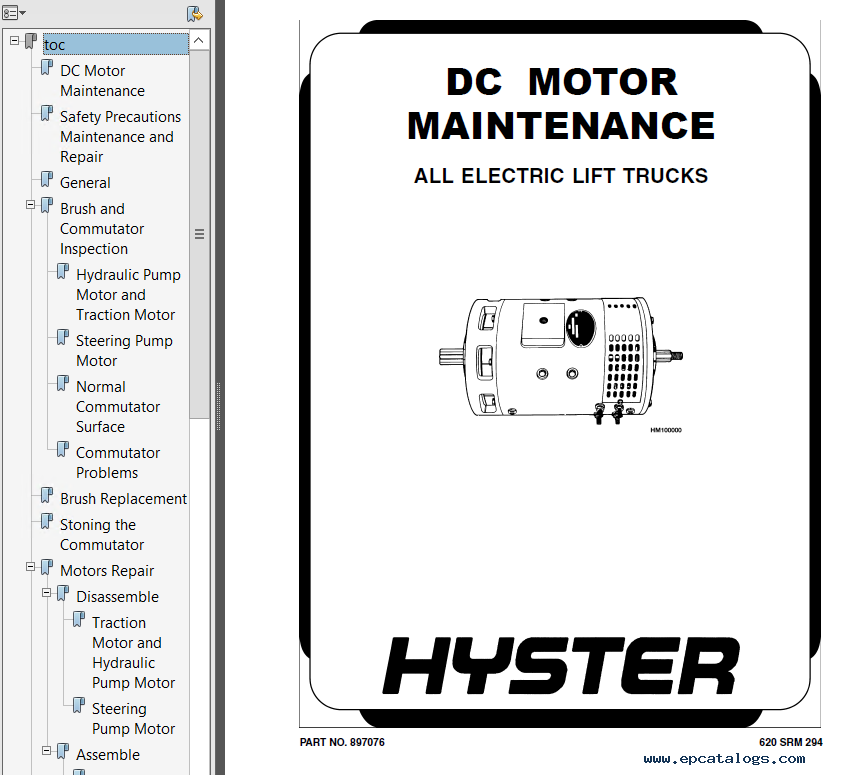
Task: Open the Assemble bookmark
Action: point(108,754)
